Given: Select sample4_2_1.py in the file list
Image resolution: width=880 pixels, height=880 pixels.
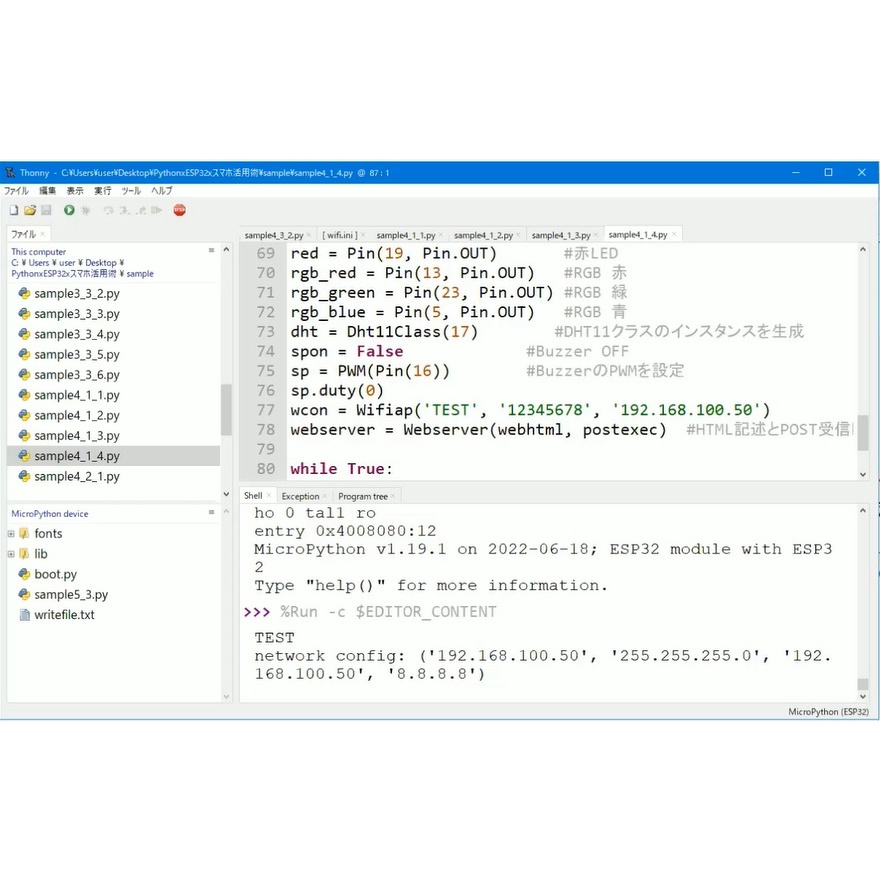Looking at the screenshot, I should 77,476.
